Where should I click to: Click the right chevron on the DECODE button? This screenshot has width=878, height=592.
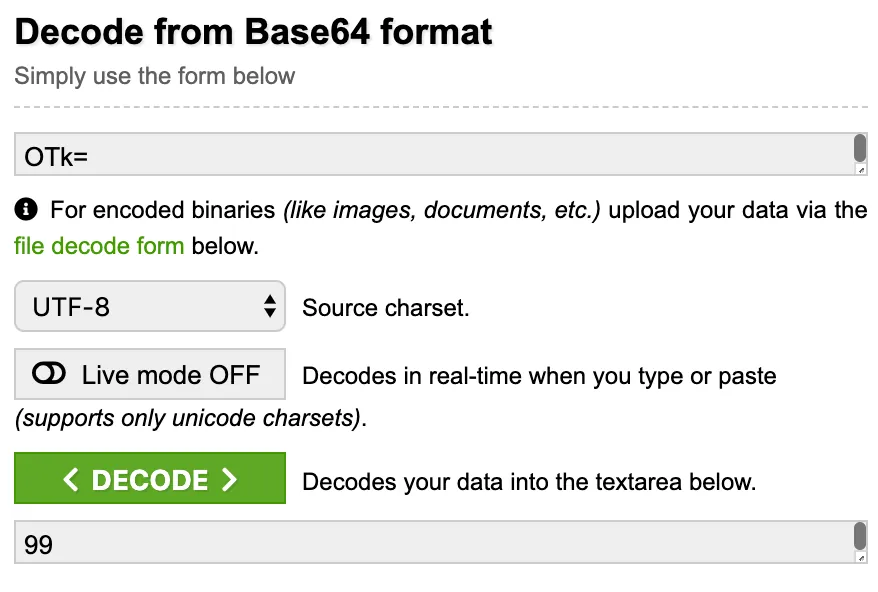230,480
